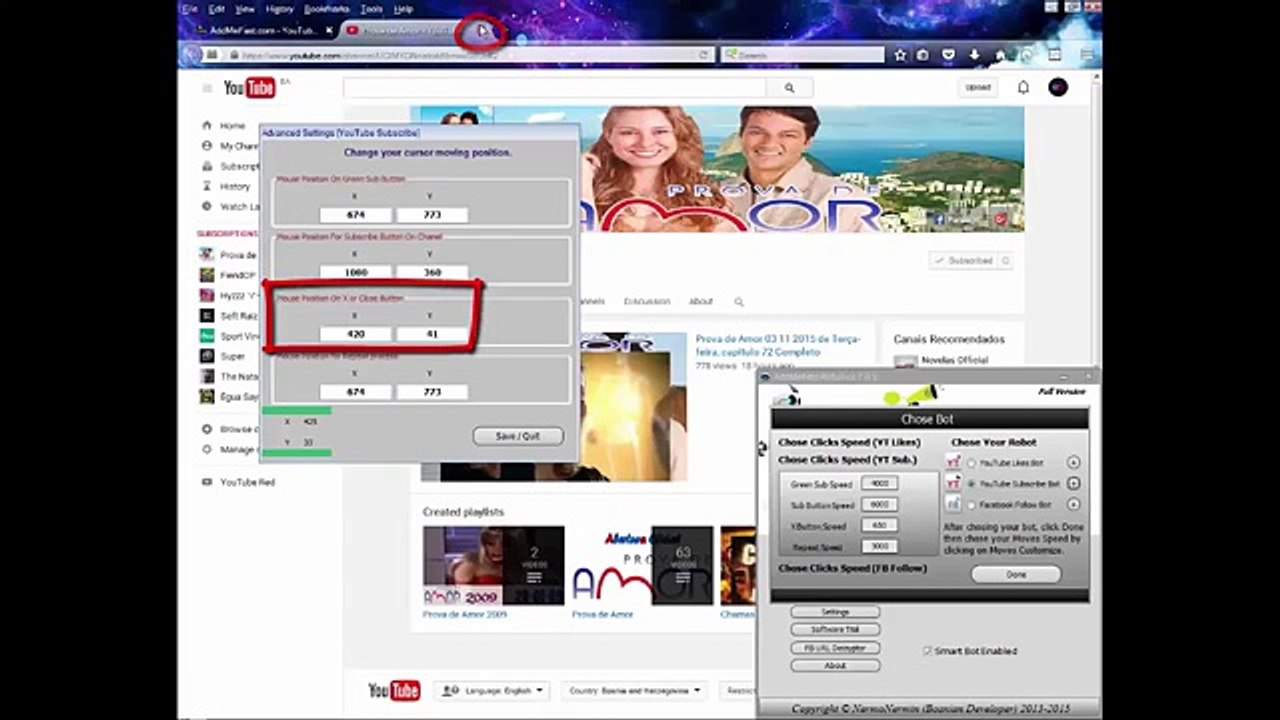Viewport: 1280px width, 720px height.
Task: Click the YouTube logo in the header
Action: pyautogui.click(x=250, y=88)
